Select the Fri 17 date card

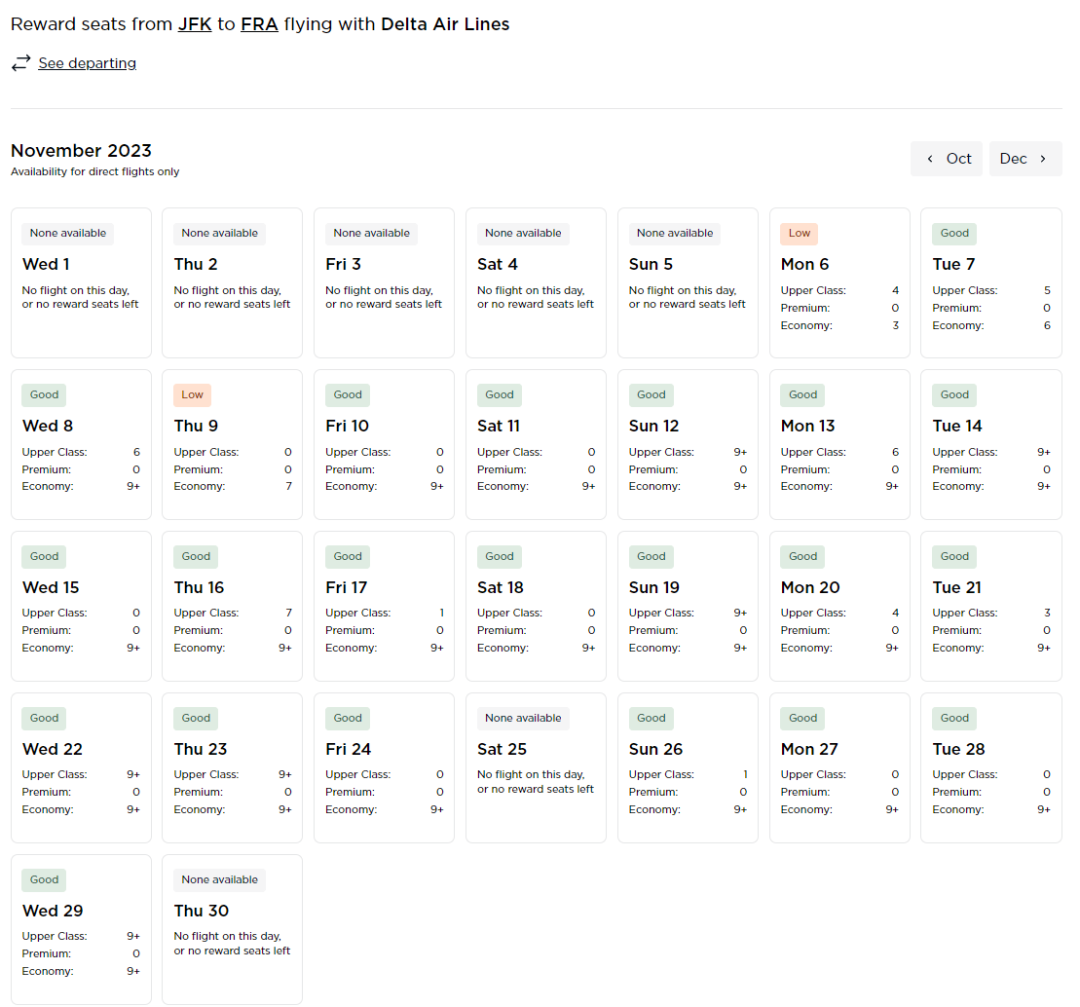click(x=384, y=606)
